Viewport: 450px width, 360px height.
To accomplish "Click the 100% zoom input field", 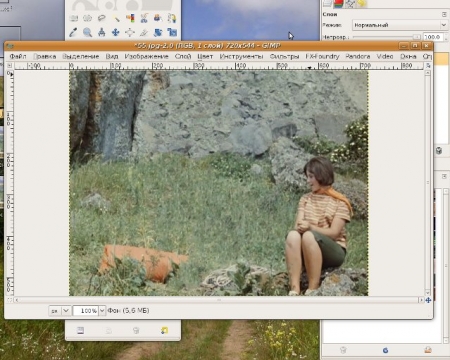I will point(86,311).
